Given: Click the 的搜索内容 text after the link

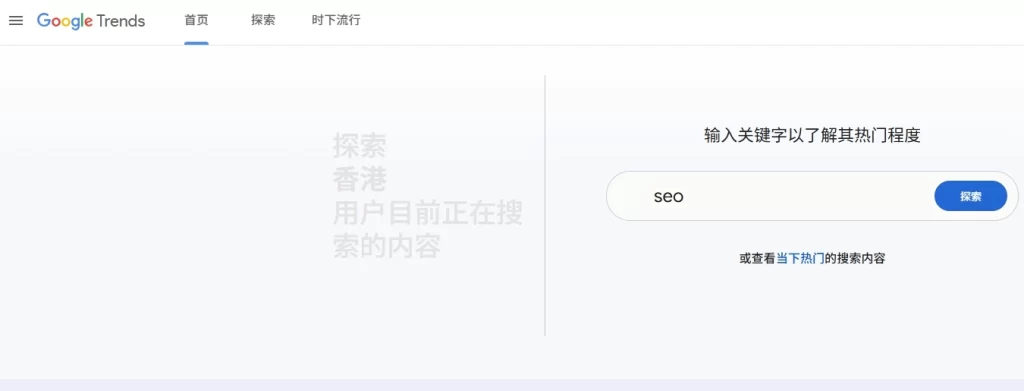Looking at the screenshot, I should click(x=855, y=258).
